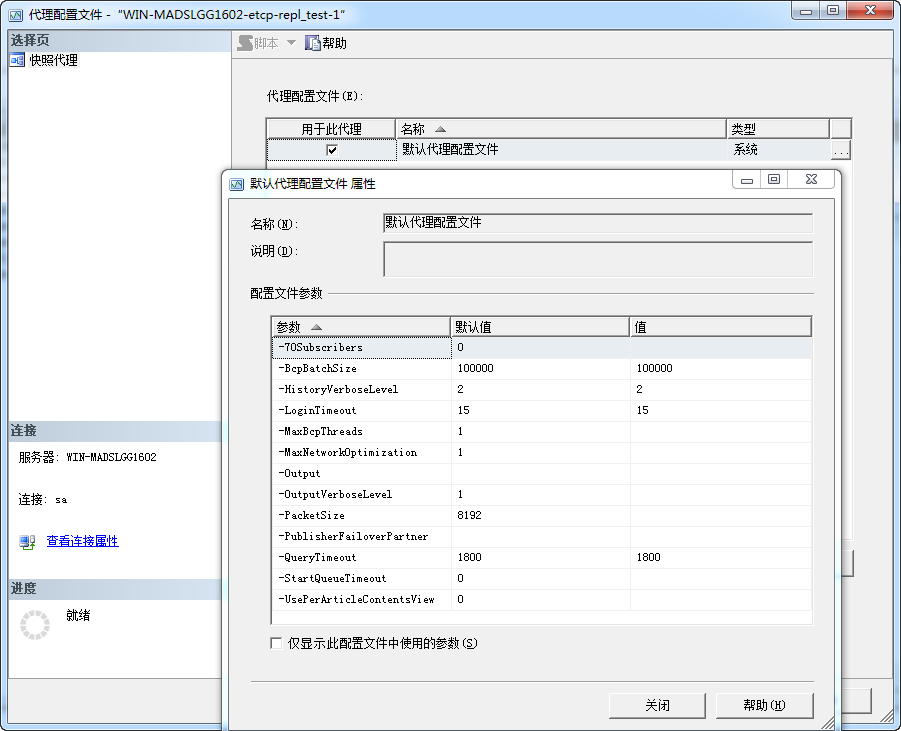This screenshot has width=901, height=731.
Task: Select the -LoginTimeout parameter
Action: coord(361,410)
